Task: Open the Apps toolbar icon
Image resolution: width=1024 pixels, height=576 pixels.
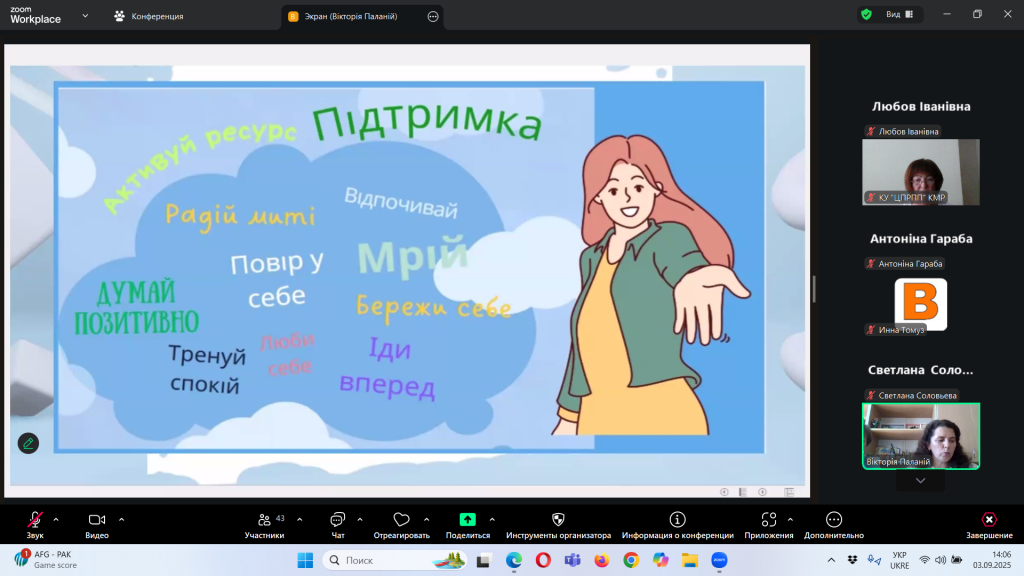Action: pyautogui.click(x=768, y=520)
